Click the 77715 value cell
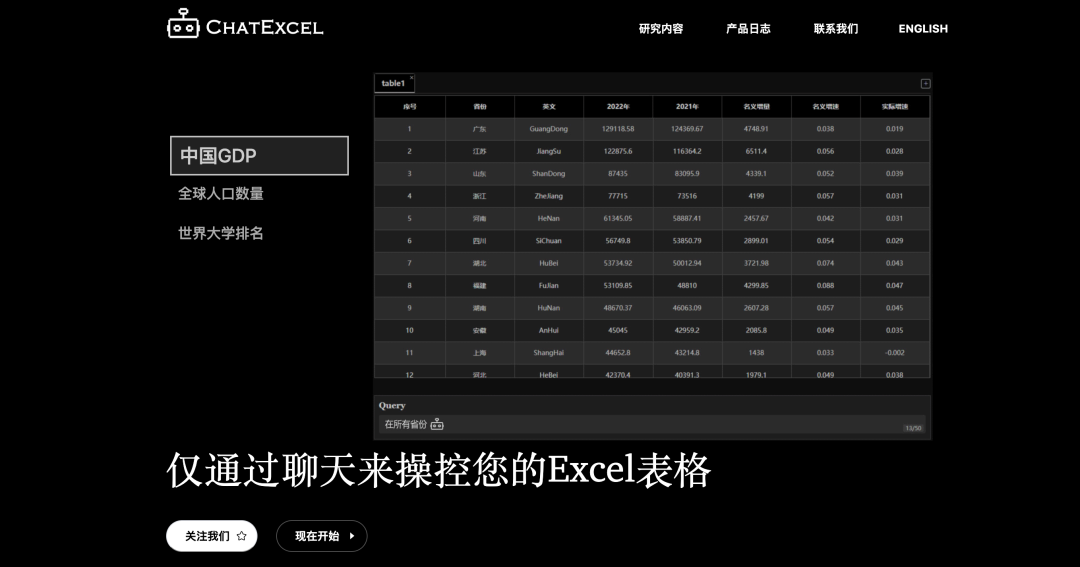 point(618,196)
